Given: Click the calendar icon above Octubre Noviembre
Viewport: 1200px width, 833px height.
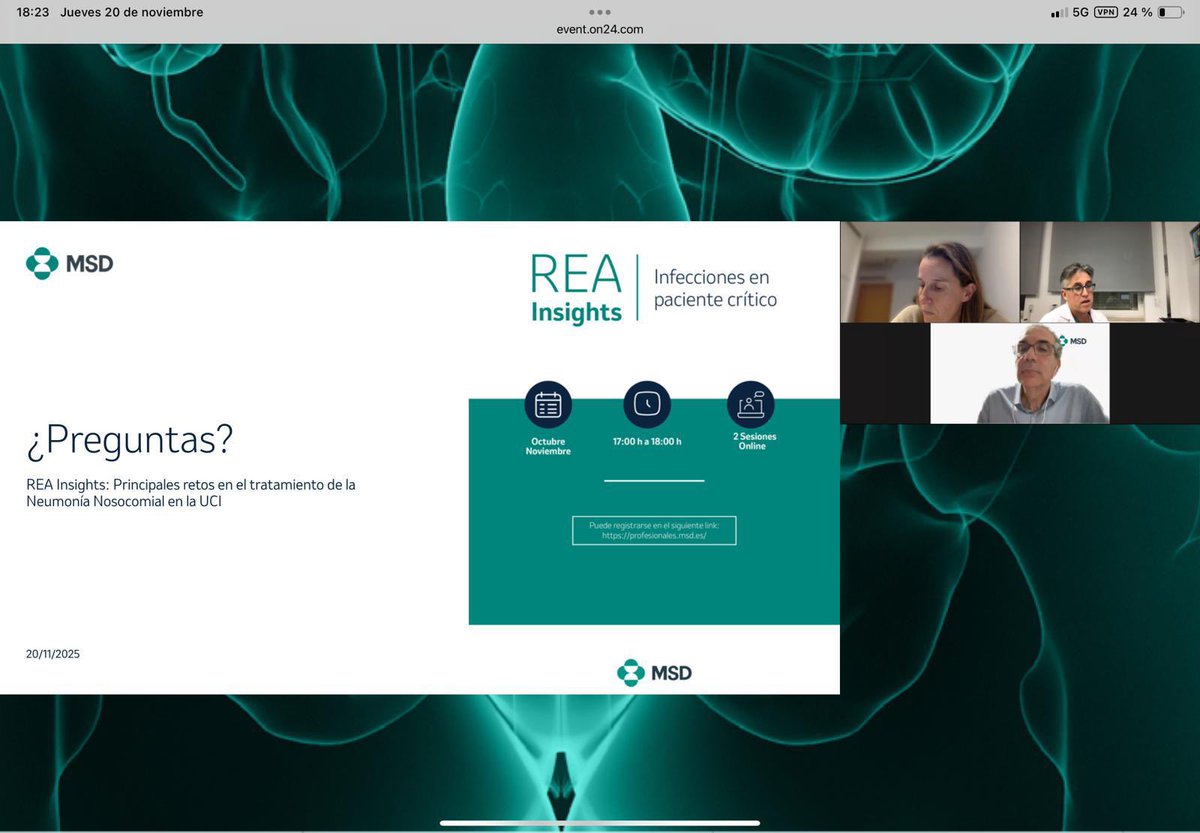Looking at the screenshot, I should click(x=548, y=405).
